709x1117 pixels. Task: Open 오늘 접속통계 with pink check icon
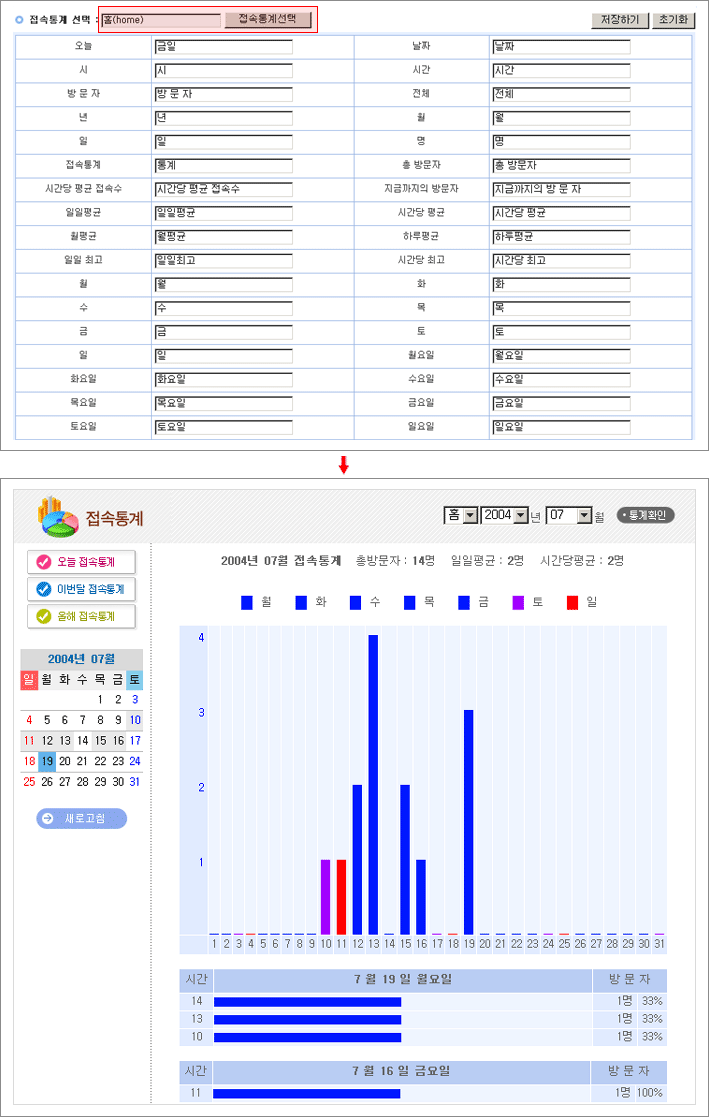[81, 562]
